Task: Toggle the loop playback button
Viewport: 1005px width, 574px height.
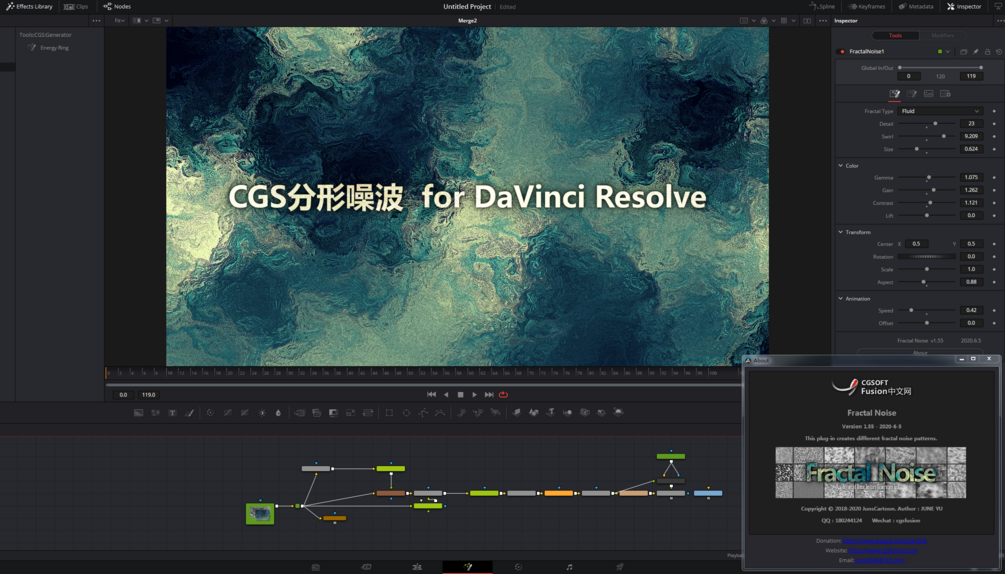Action: tap(504, 395)
